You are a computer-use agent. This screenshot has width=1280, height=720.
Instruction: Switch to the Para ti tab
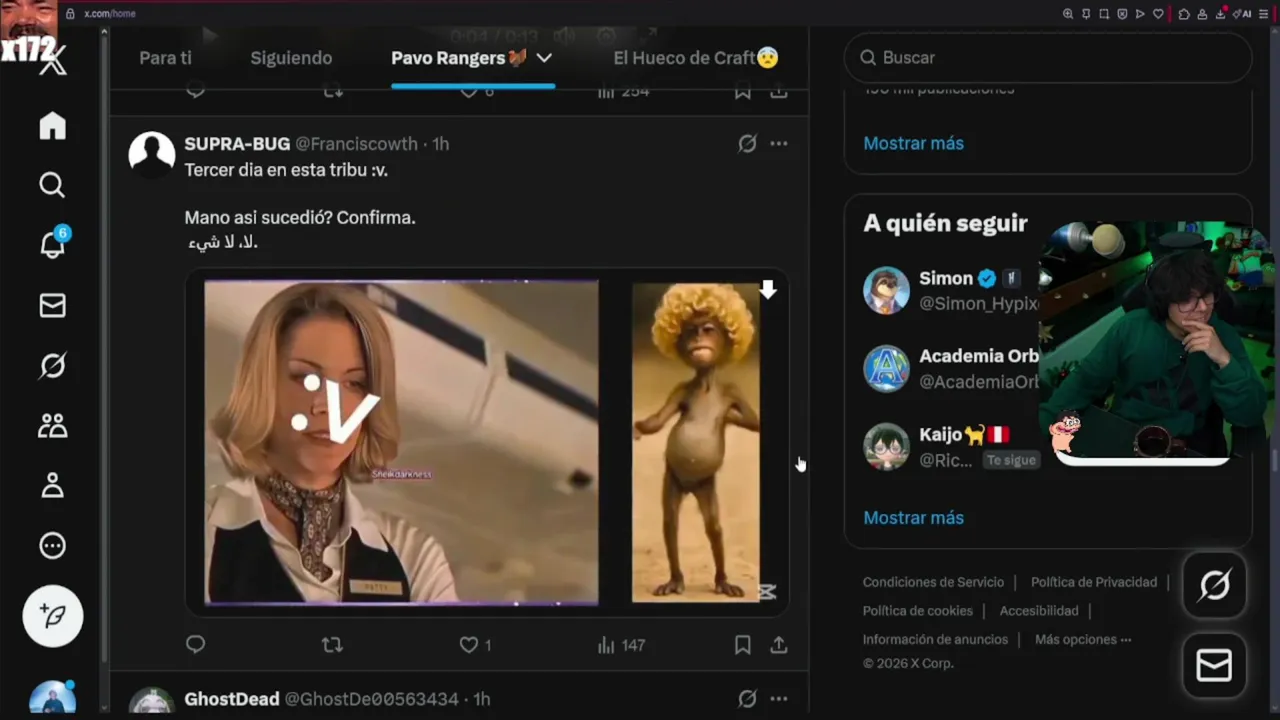(165, 58)
